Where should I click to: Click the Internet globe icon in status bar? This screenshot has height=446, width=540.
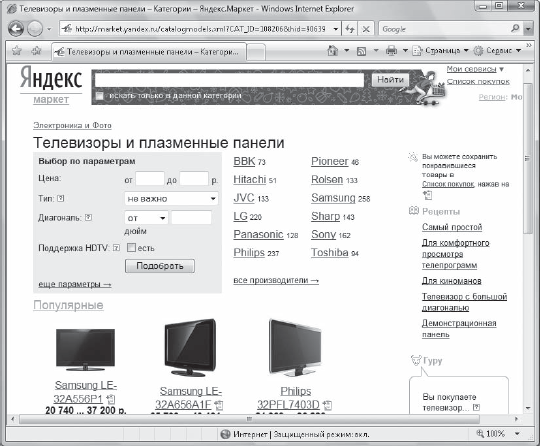(x=225, y=434)
